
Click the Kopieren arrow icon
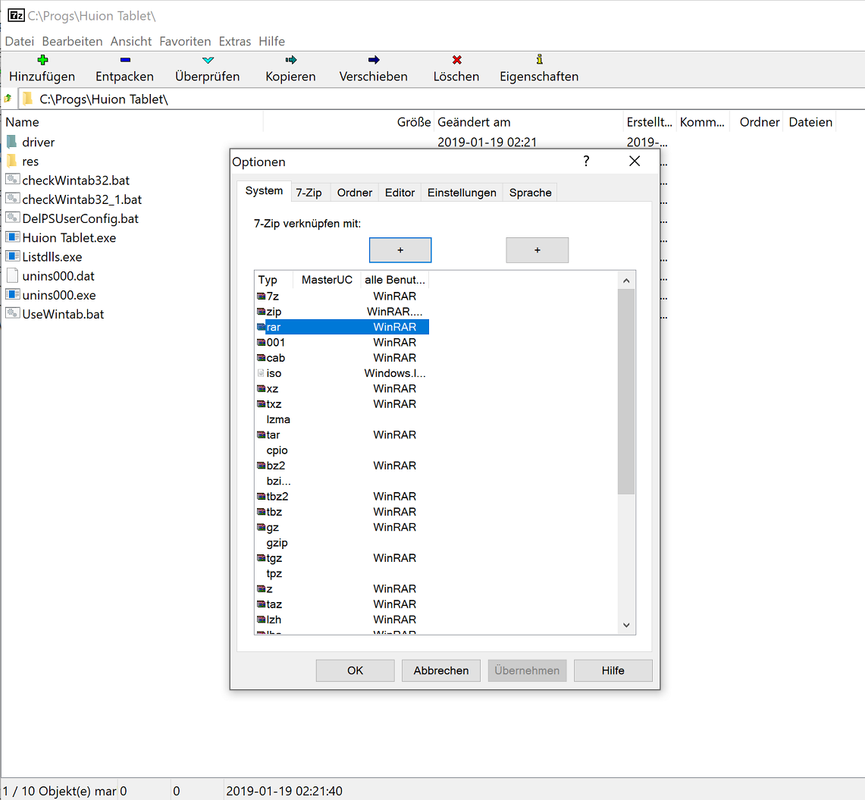291,60
